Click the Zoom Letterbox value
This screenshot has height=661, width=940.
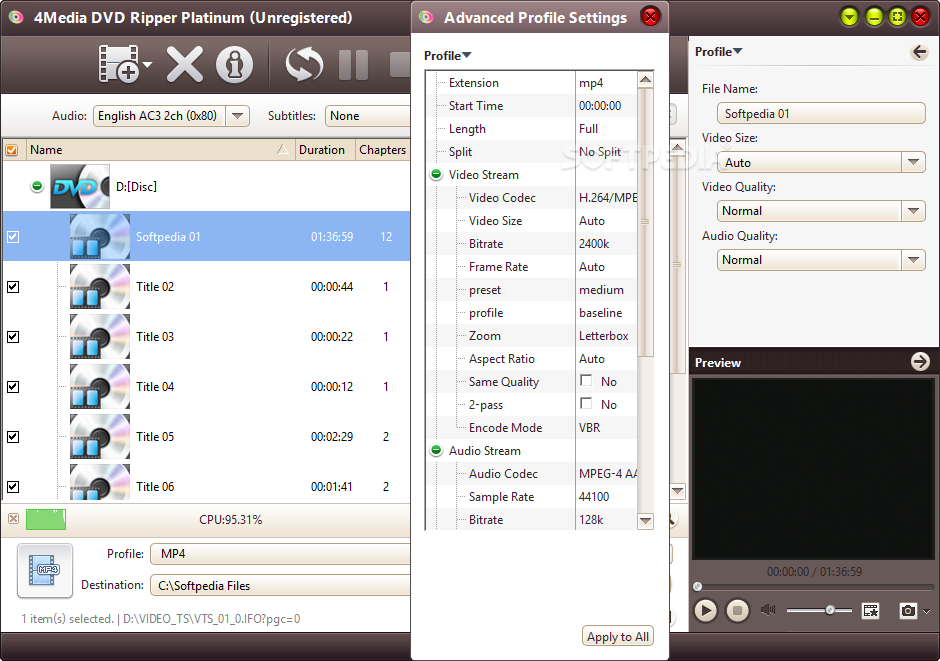pyautogui.click(x=607, y=336)
